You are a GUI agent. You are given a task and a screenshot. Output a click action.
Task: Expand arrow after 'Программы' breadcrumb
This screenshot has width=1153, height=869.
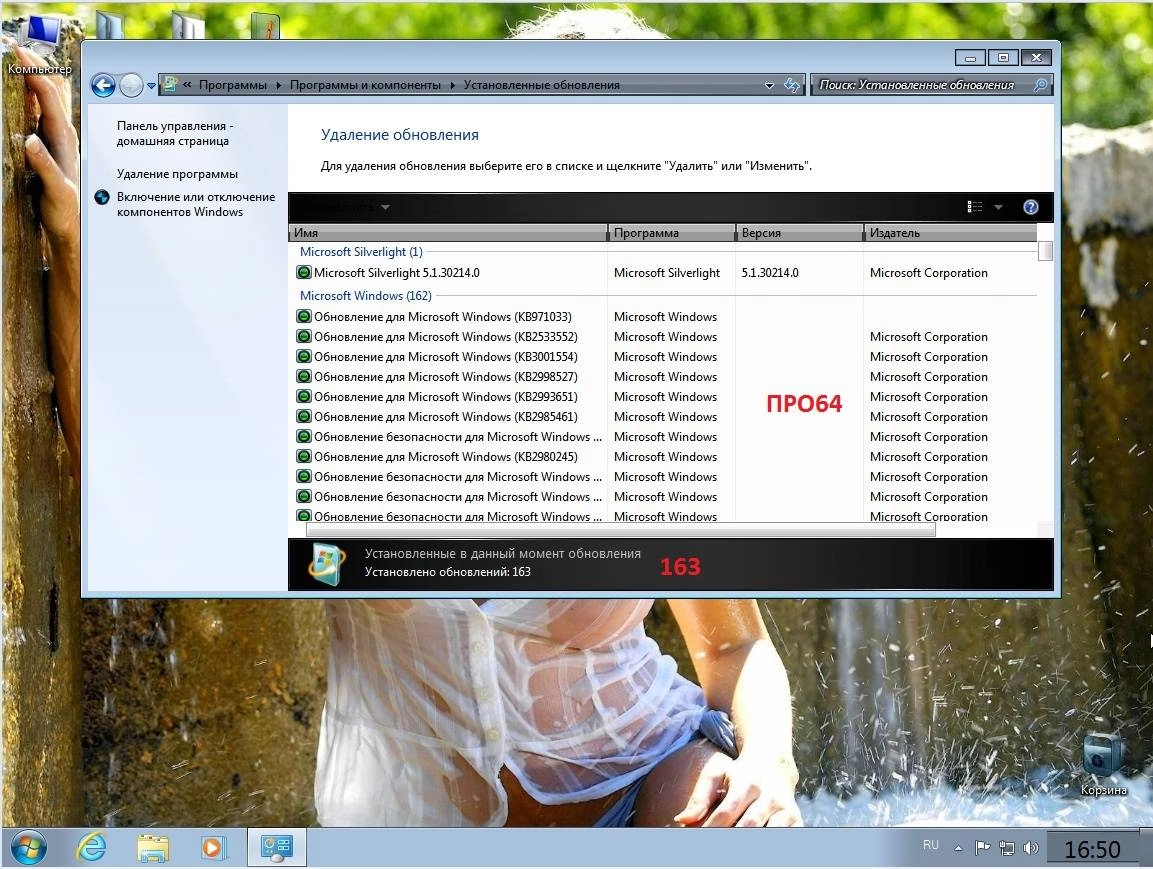pos(279,85)
